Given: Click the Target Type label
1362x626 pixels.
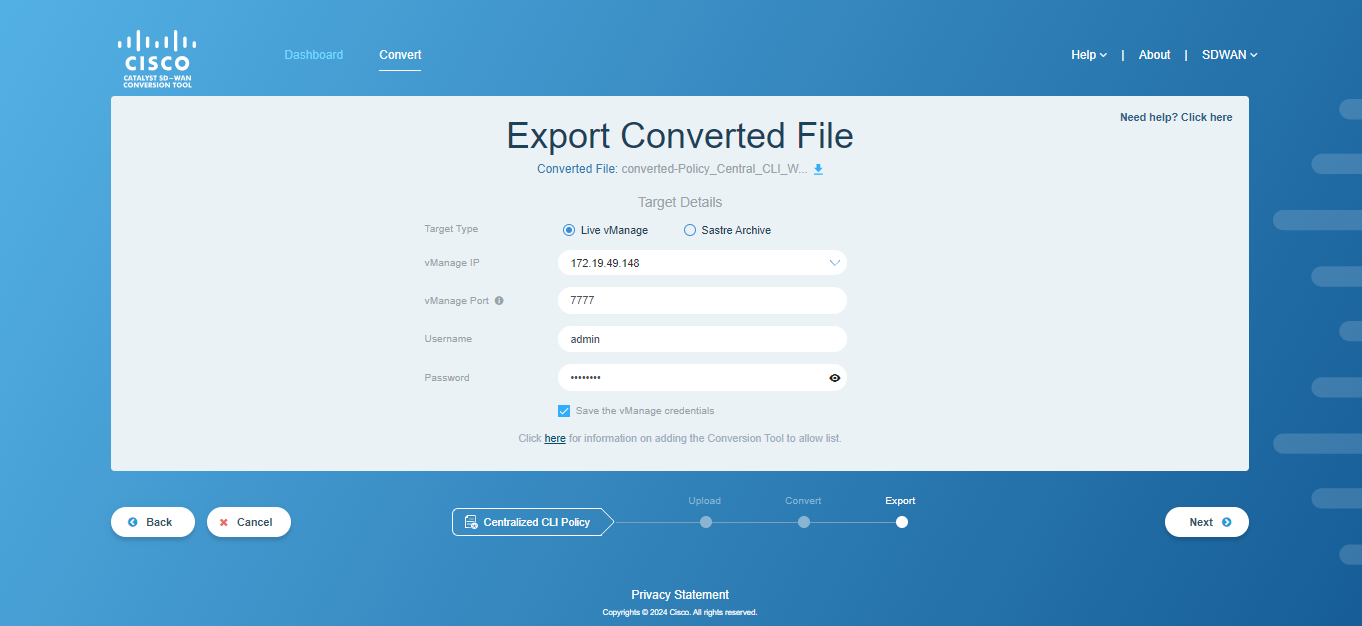Looking at the screenshot, I should 451,229.
